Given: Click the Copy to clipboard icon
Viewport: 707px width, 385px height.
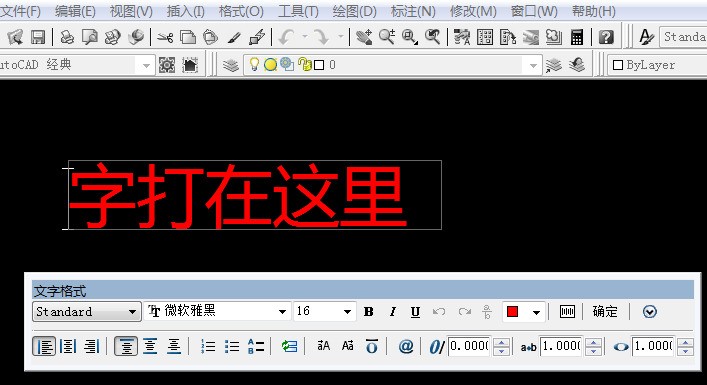Looking at the screenshot, I should pos(188,37).
